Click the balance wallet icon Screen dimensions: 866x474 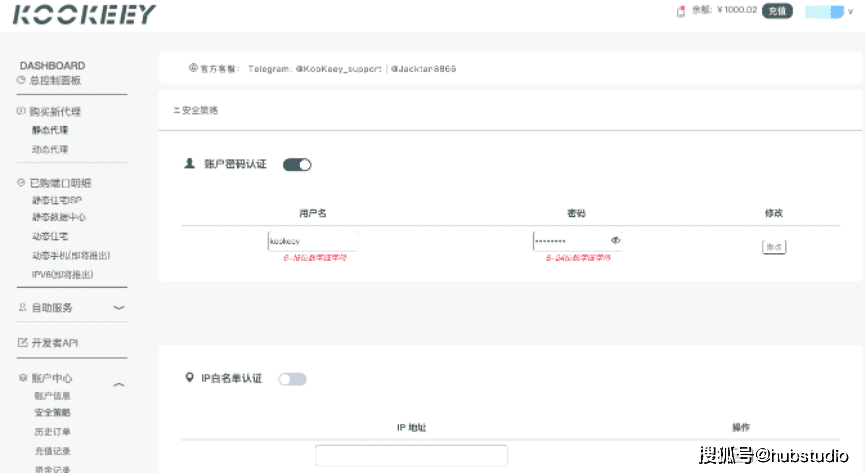point(681,11)
